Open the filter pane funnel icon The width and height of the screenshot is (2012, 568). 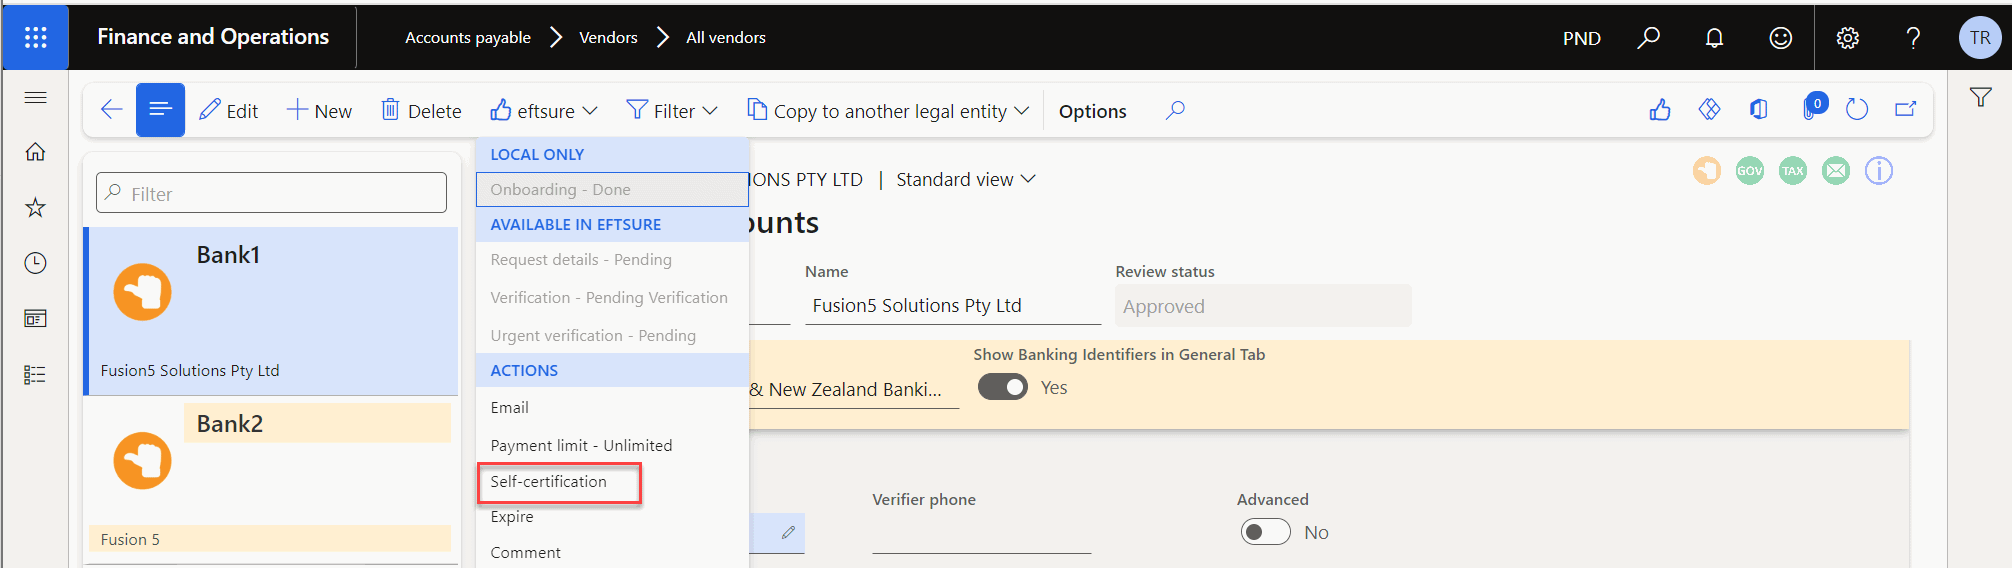point(1980,97)
